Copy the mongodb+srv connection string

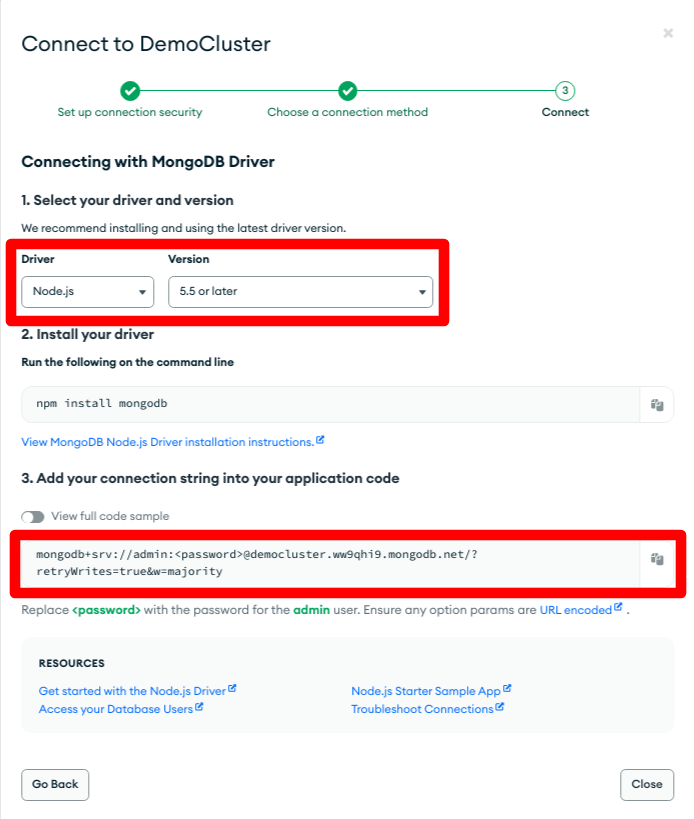coord(657,559)
